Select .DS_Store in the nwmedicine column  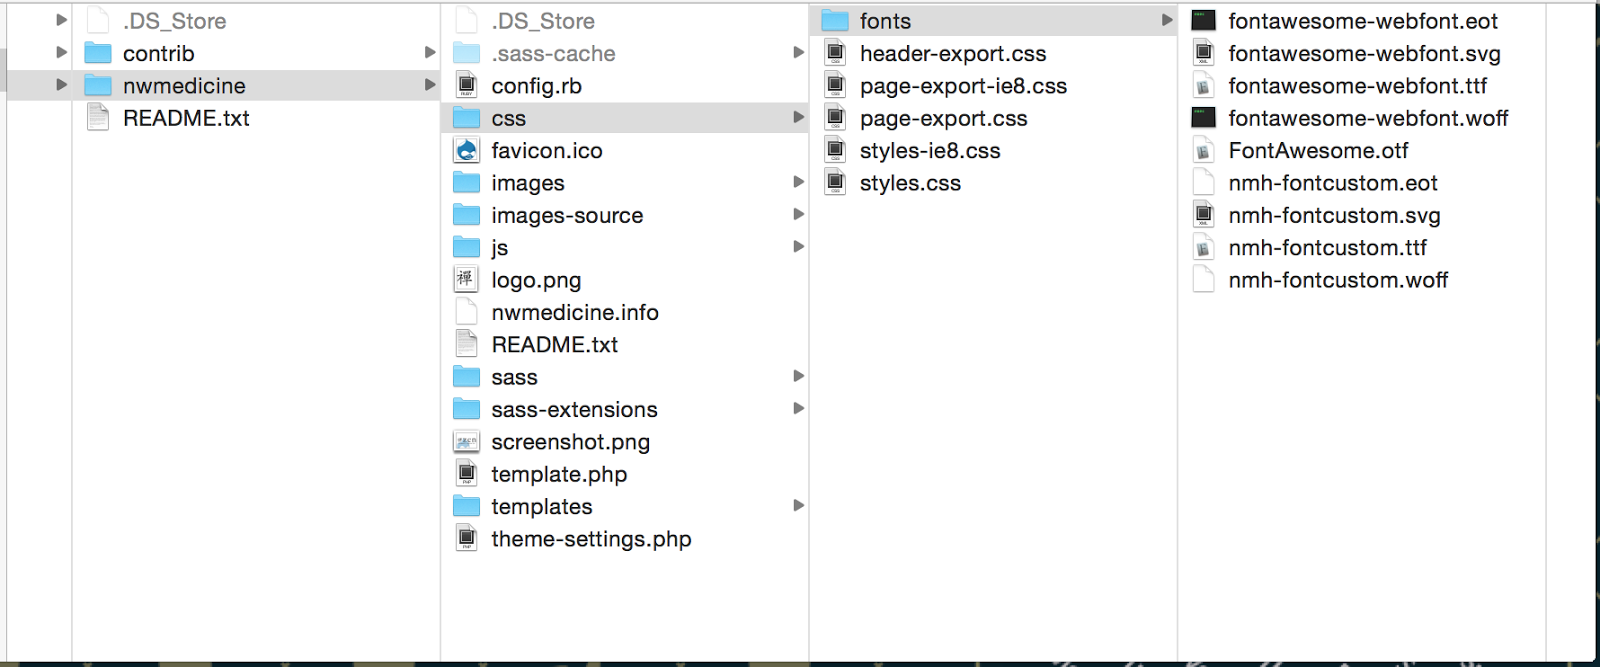[x=543, y=21]
